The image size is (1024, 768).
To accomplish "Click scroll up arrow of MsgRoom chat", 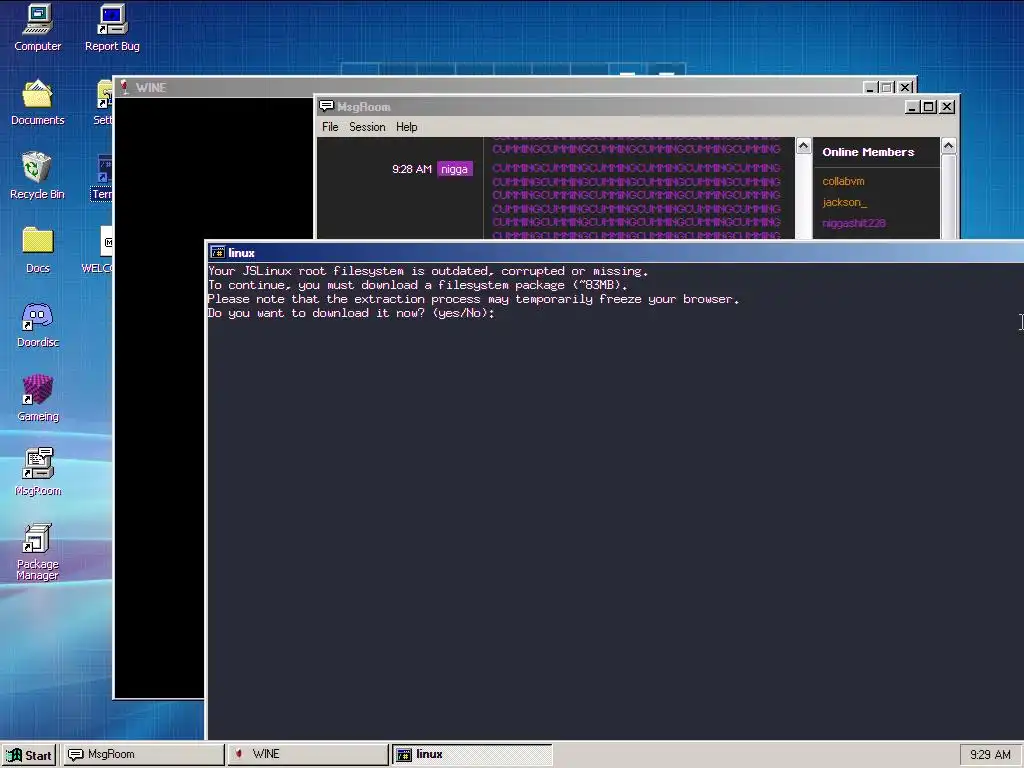I will pos(804,146).
